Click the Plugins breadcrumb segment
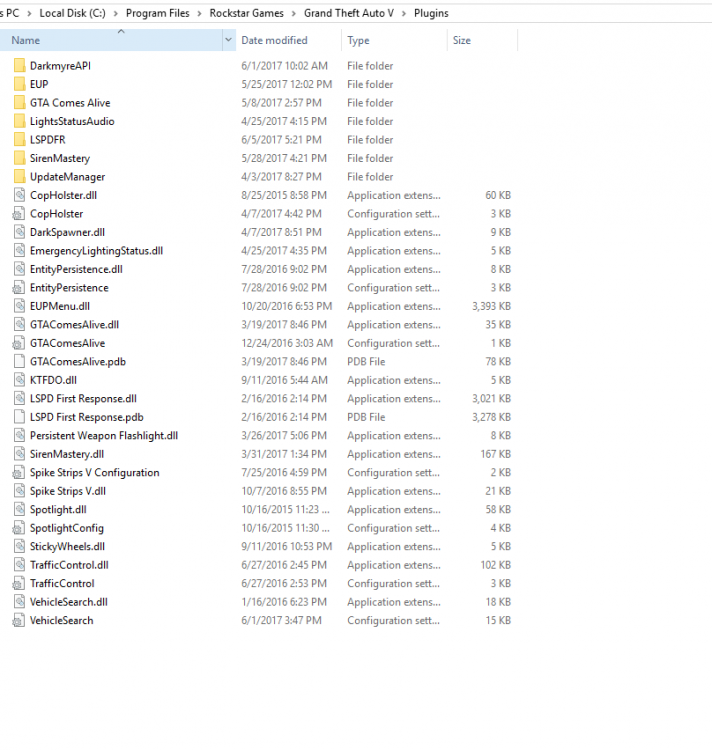Viewport: 712px width, 750px height. [x=431, y=13]
